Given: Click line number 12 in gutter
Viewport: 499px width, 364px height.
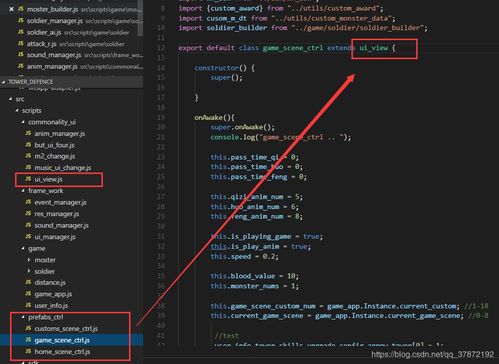Looking at the screenshot, I should 161,48.
